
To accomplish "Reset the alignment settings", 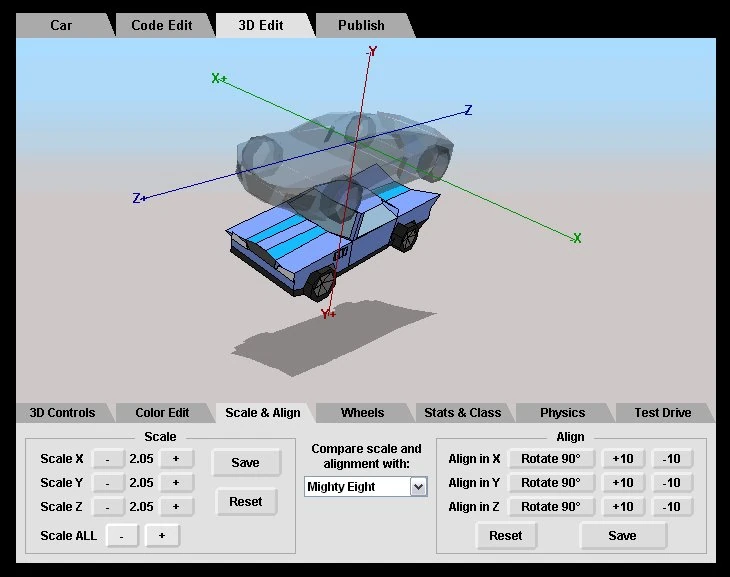I will pos(506,536).
